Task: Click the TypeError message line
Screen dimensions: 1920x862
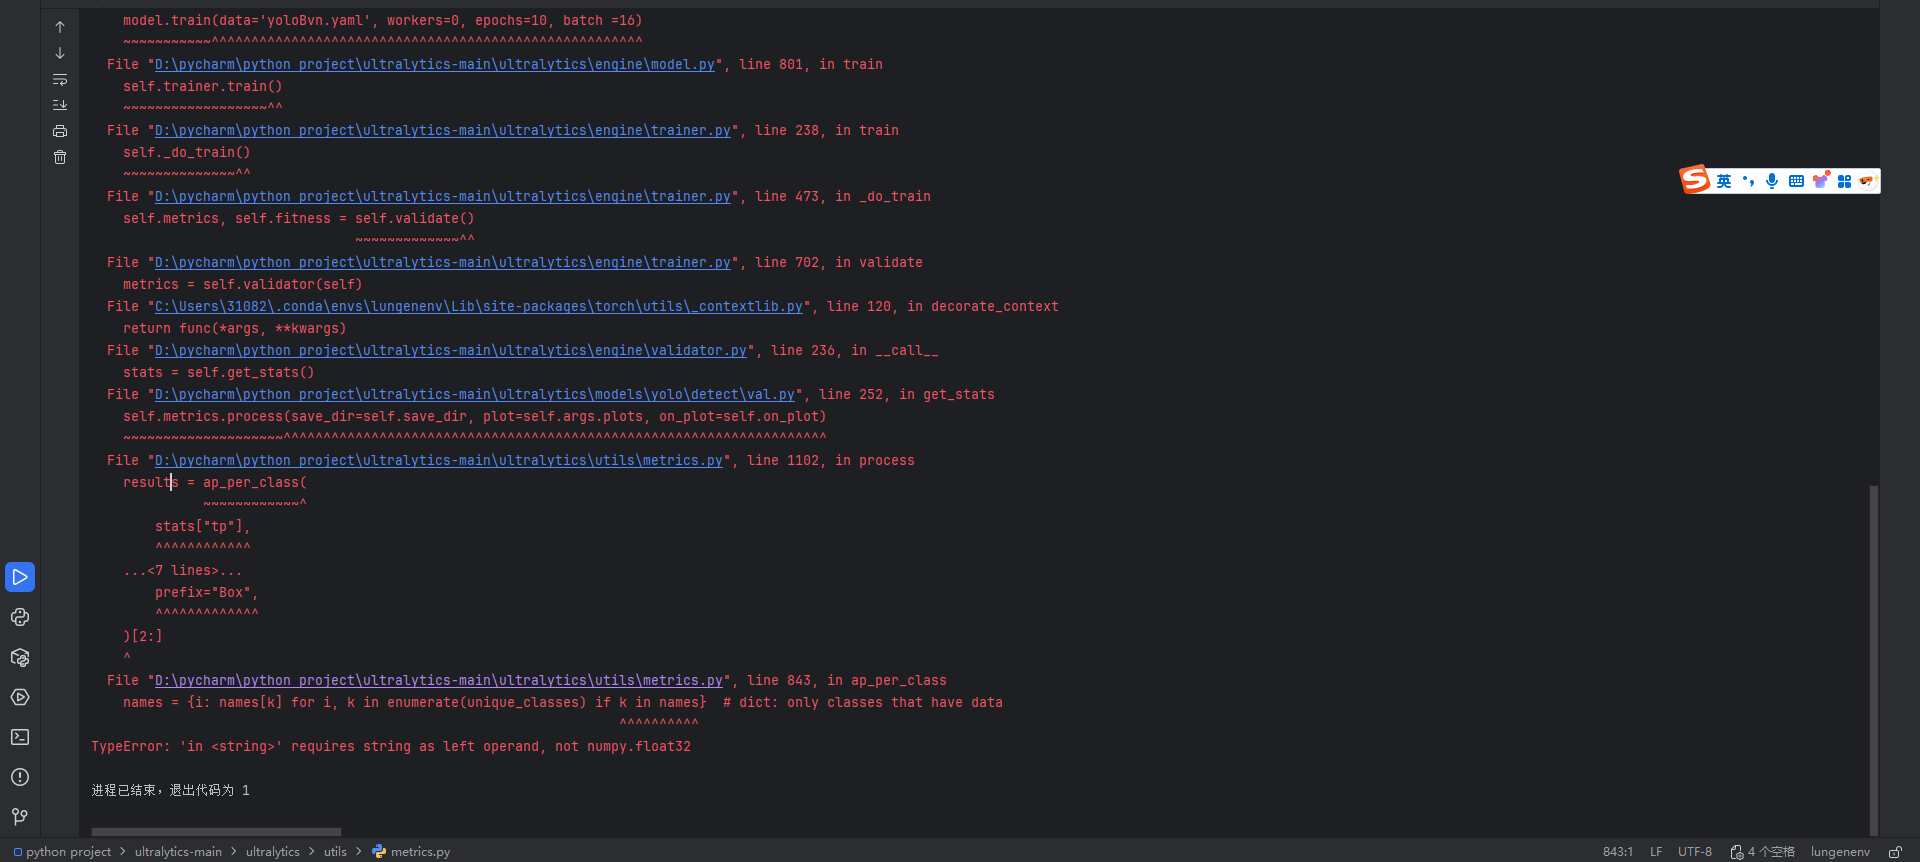Action: click(x=391, y=746)
